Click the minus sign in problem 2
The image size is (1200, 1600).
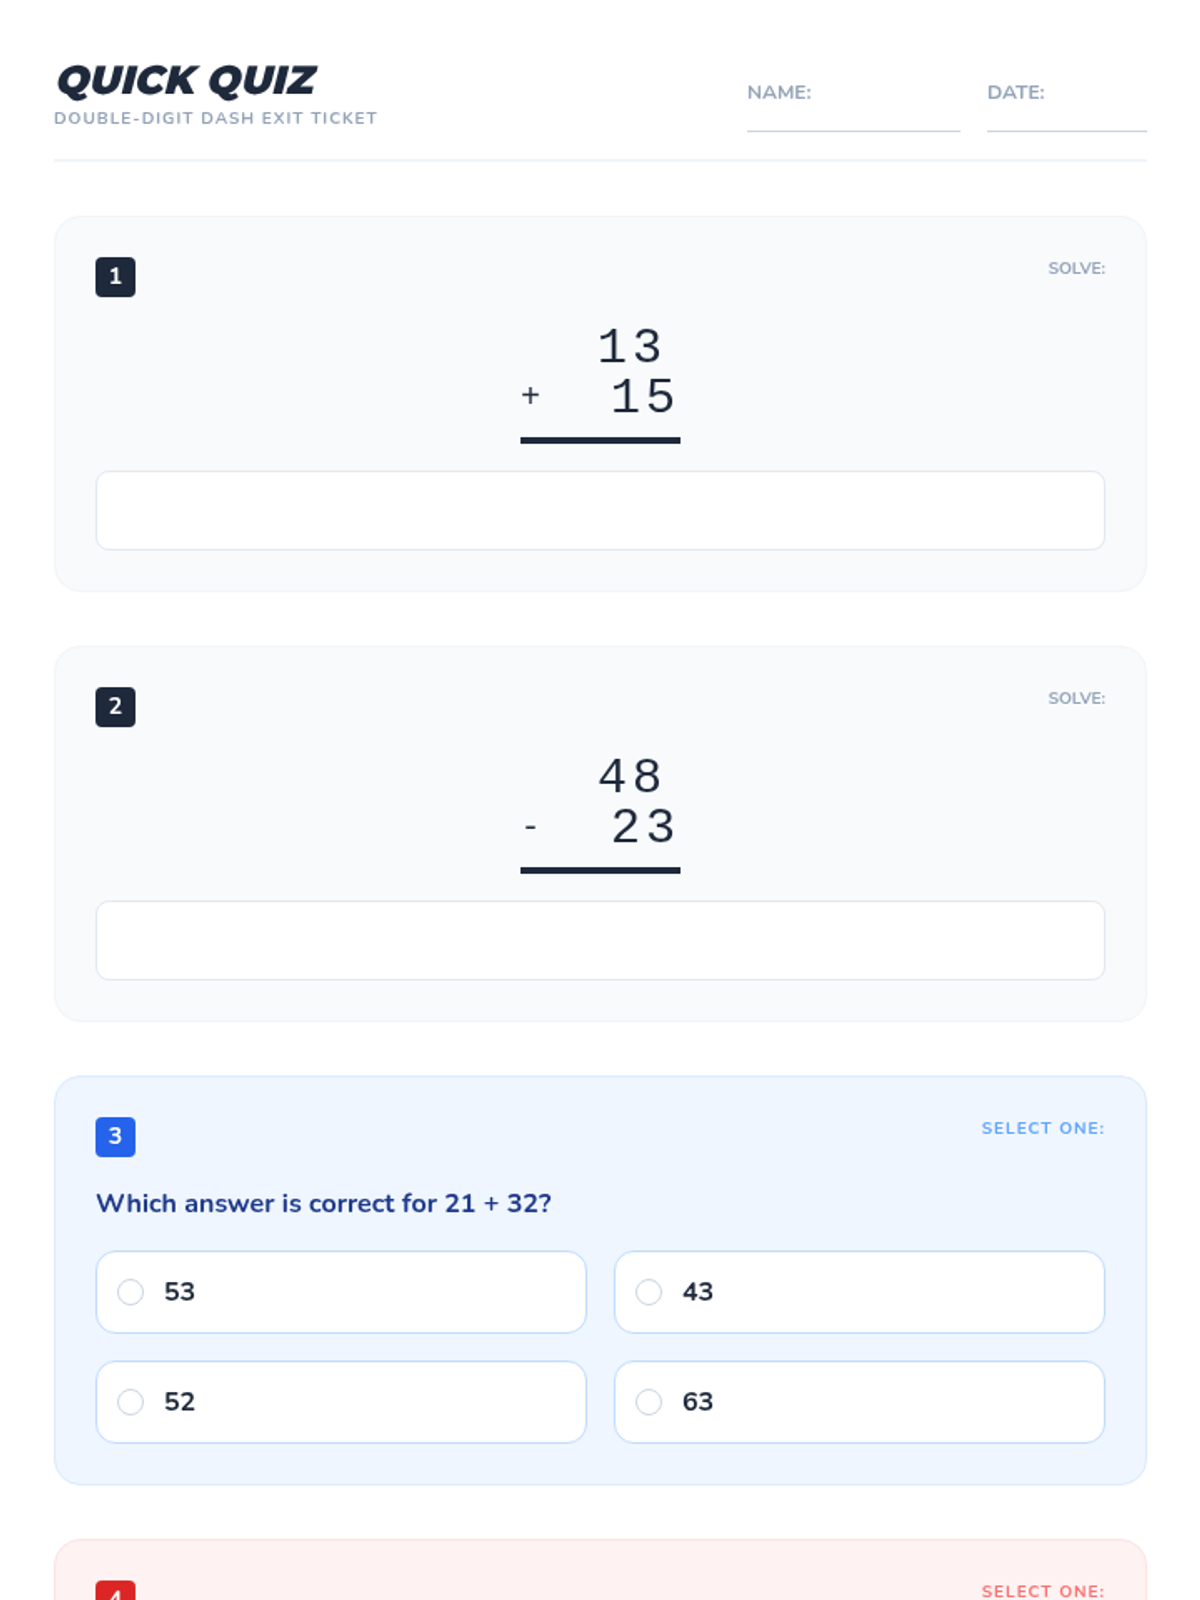coord(530,827)
